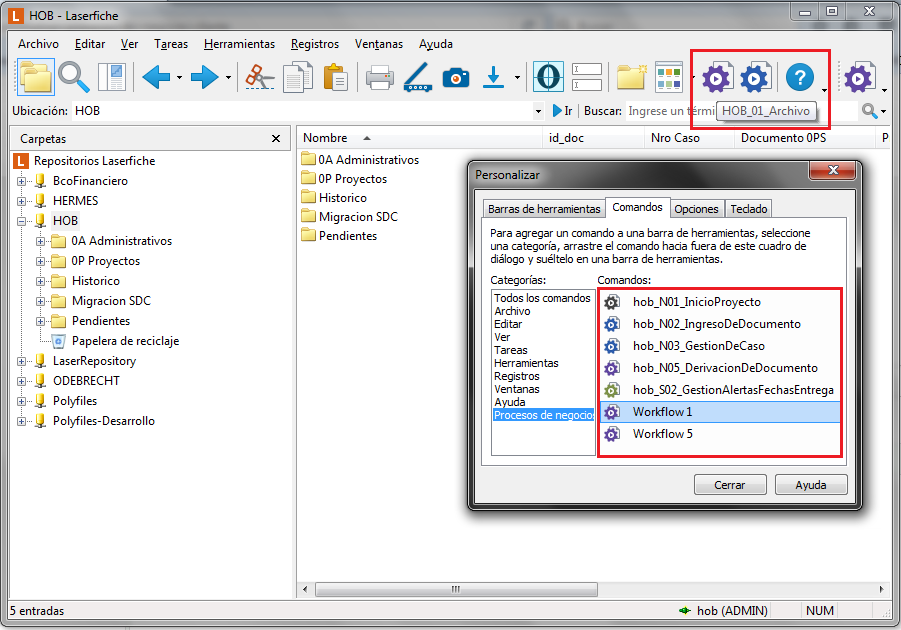The height and width of the screenshot is (630, 901).
Task: Click the blue download arrow toolbar icon
Action: coord(493,77)
